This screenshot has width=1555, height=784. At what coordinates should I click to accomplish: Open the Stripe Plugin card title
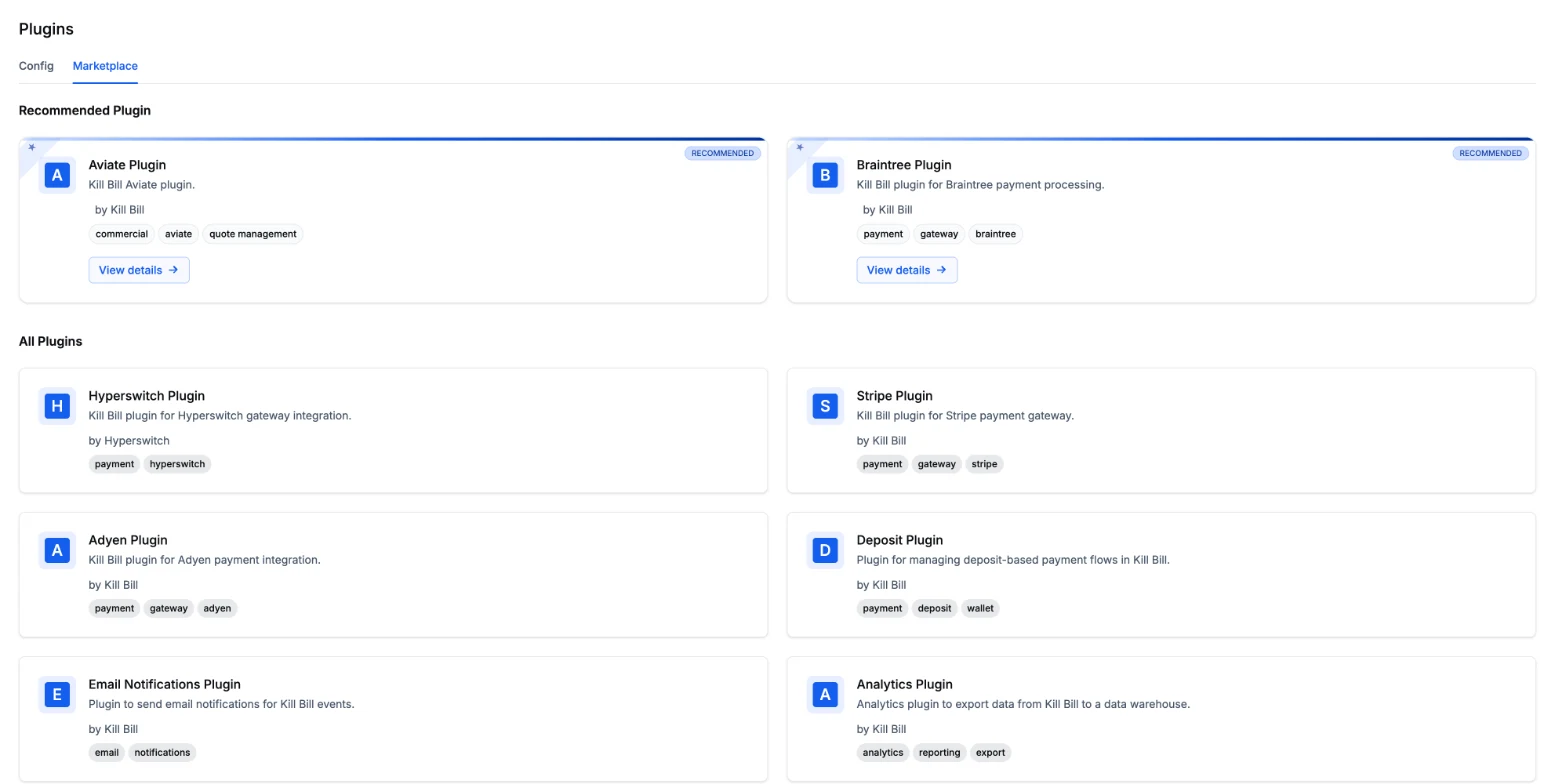(x=895, y=396)
